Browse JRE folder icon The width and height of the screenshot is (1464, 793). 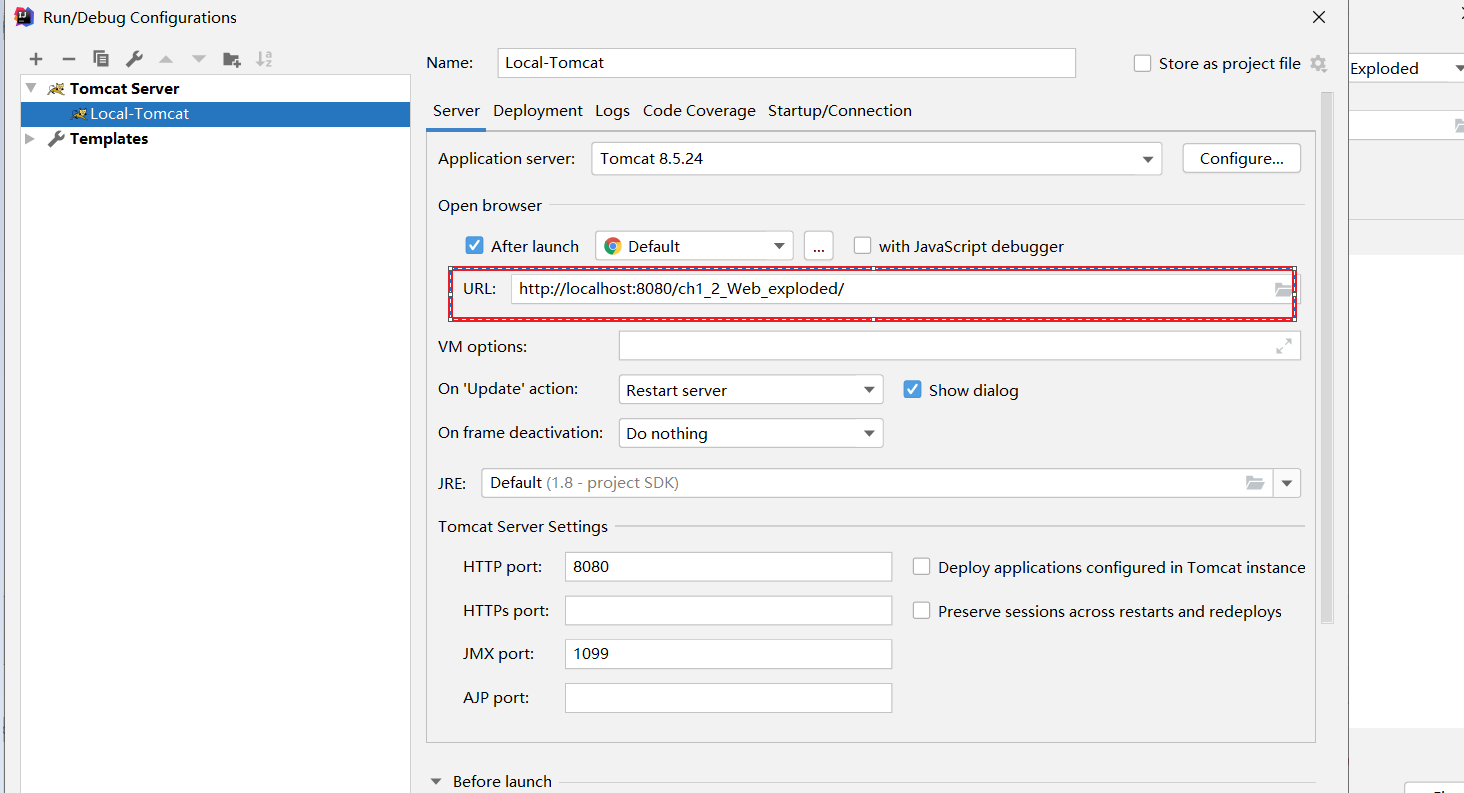point(1255,483)
